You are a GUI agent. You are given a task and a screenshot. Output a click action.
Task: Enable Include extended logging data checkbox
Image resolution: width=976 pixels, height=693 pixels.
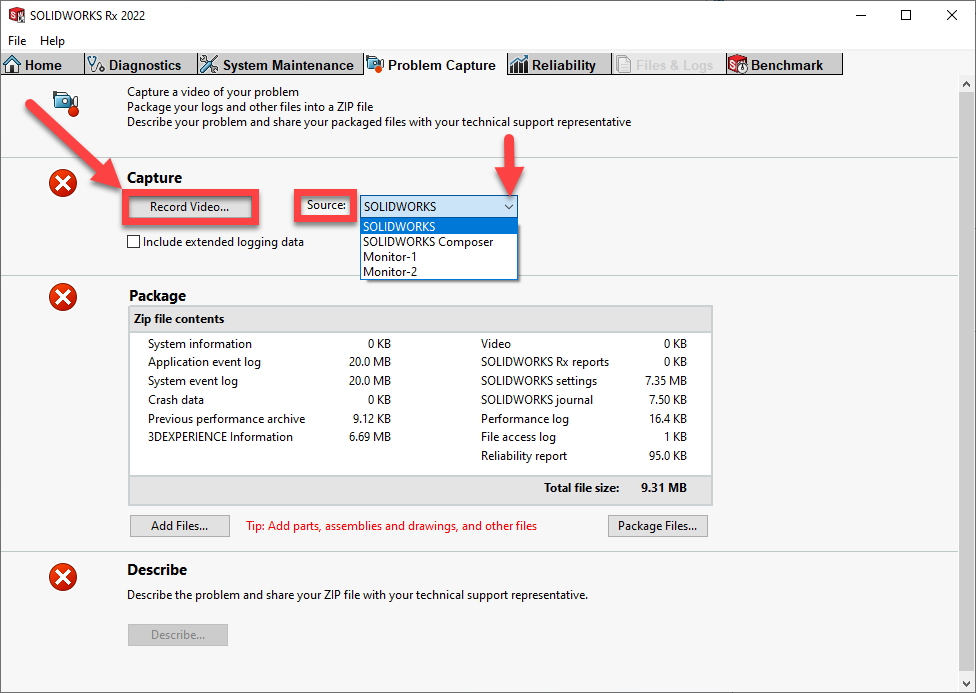(x=134, y=242)
